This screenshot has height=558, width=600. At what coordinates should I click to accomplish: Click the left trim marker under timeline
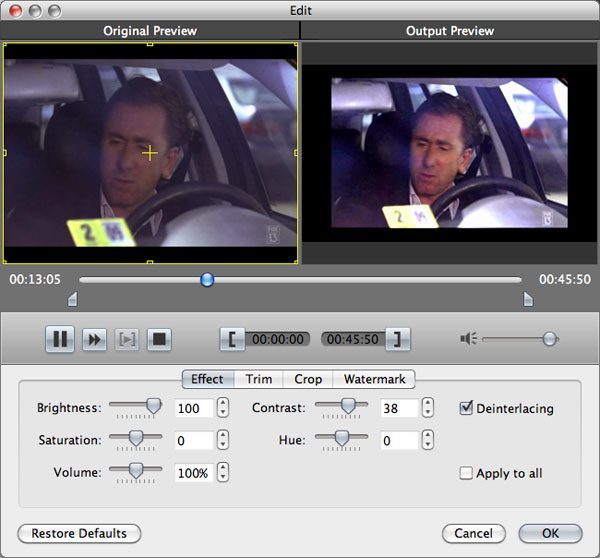point(71,300)
